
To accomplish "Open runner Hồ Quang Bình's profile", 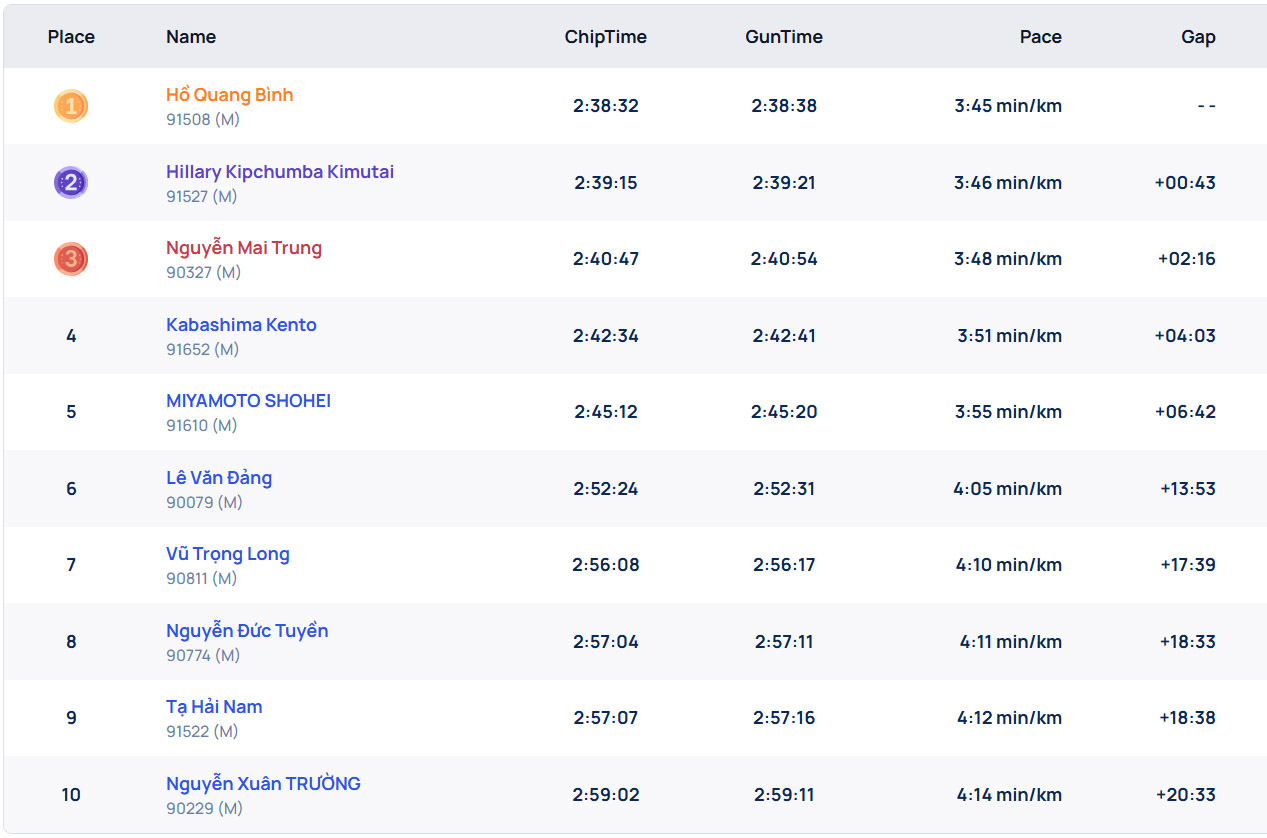I will pos(229,95).
